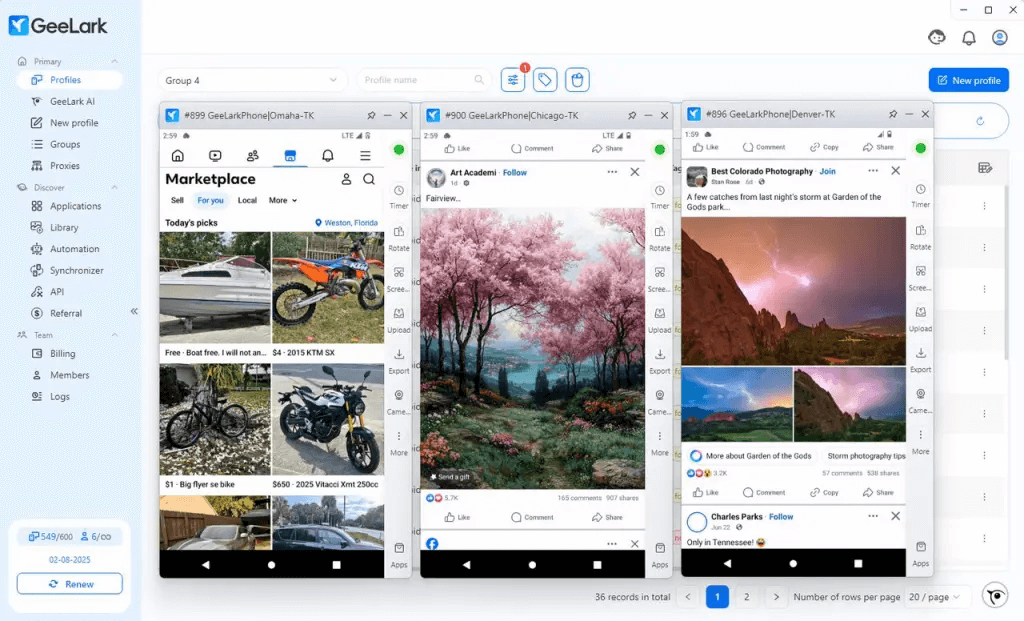Collapse the left sidebar with double arrow
Image resolution: width=1024 pixels, height=621 pixels.
coord(134,311)
